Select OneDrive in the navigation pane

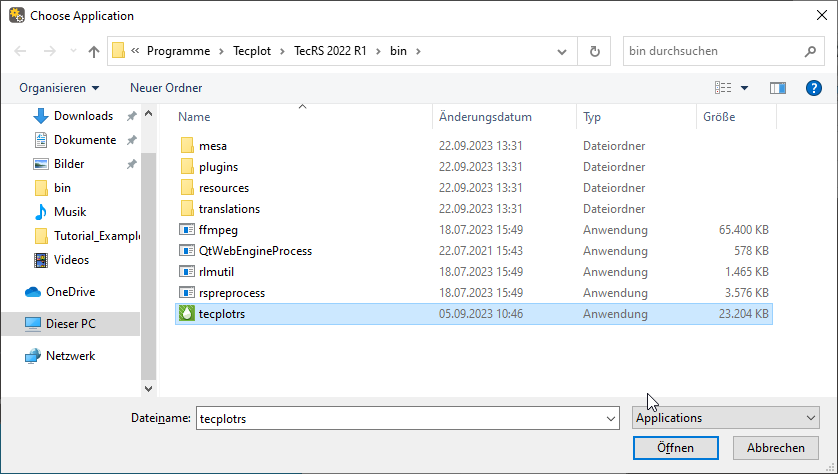coord(71,292)
